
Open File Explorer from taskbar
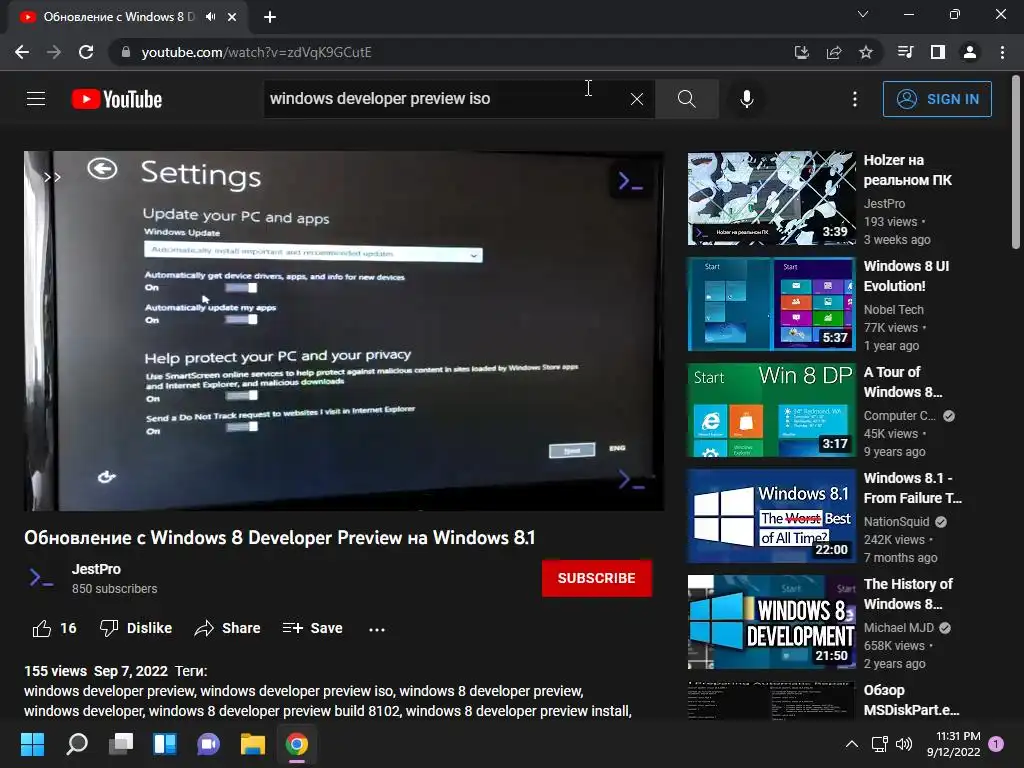253,744
